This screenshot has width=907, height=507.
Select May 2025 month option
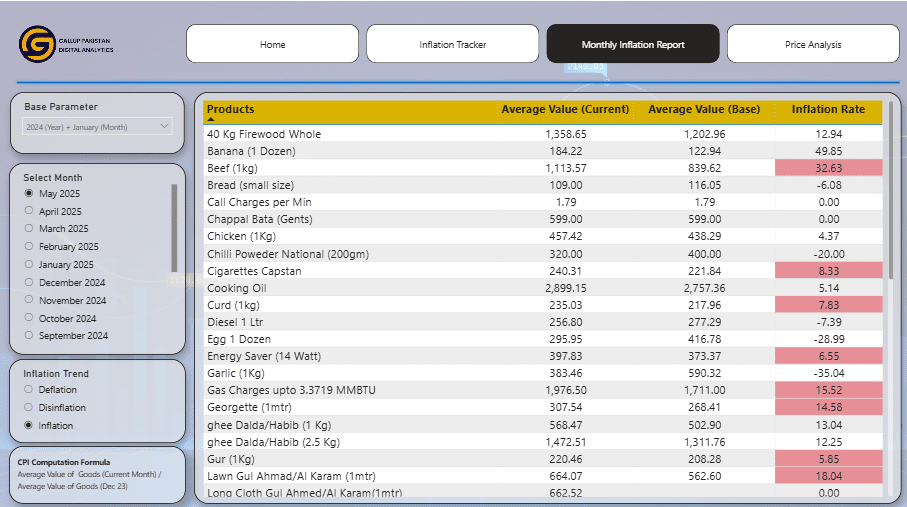[29, 194]
